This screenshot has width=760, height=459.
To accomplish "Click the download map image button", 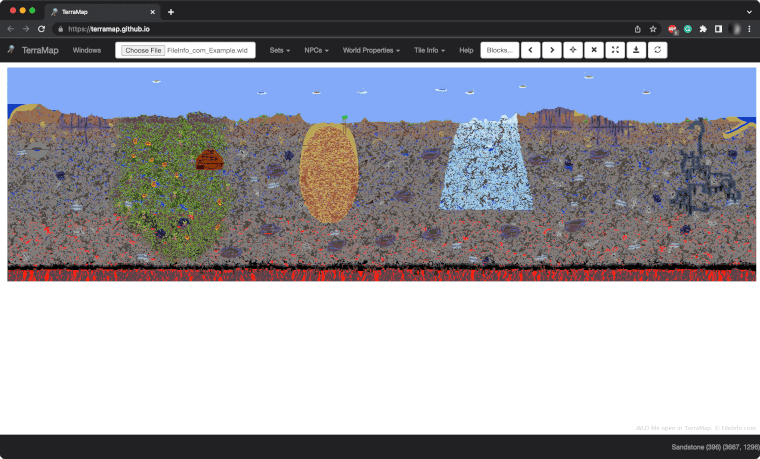I will [x=636, y=50].
